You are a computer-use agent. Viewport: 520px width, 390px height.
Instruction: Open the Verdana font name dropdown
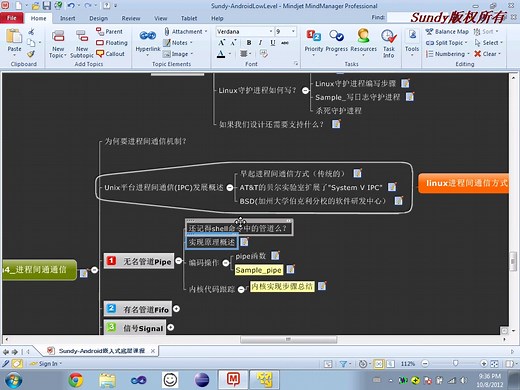click(271, 31)
